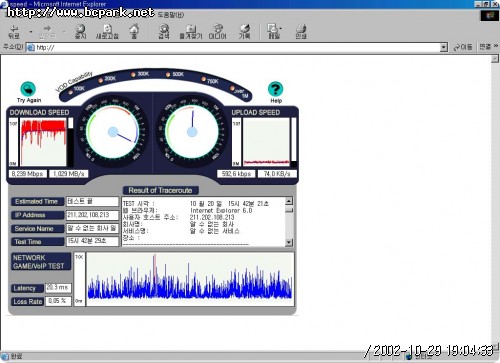Click the Try Again icon

click(28, 89)
